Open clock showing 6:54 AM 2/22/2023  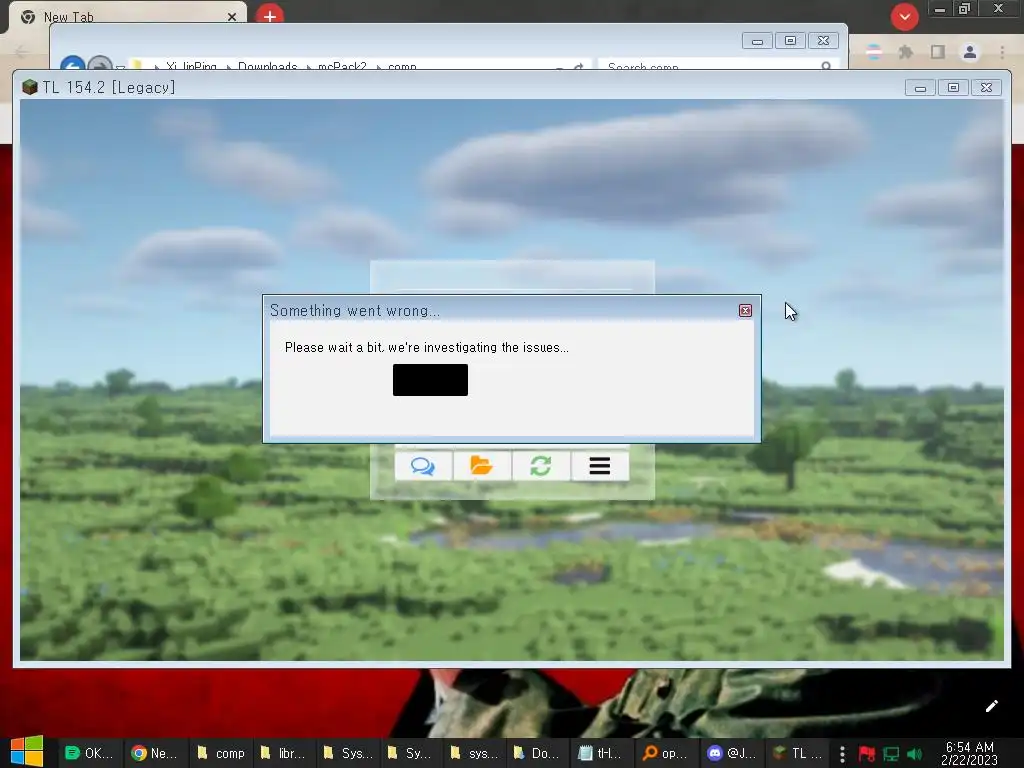pos(970,753)
